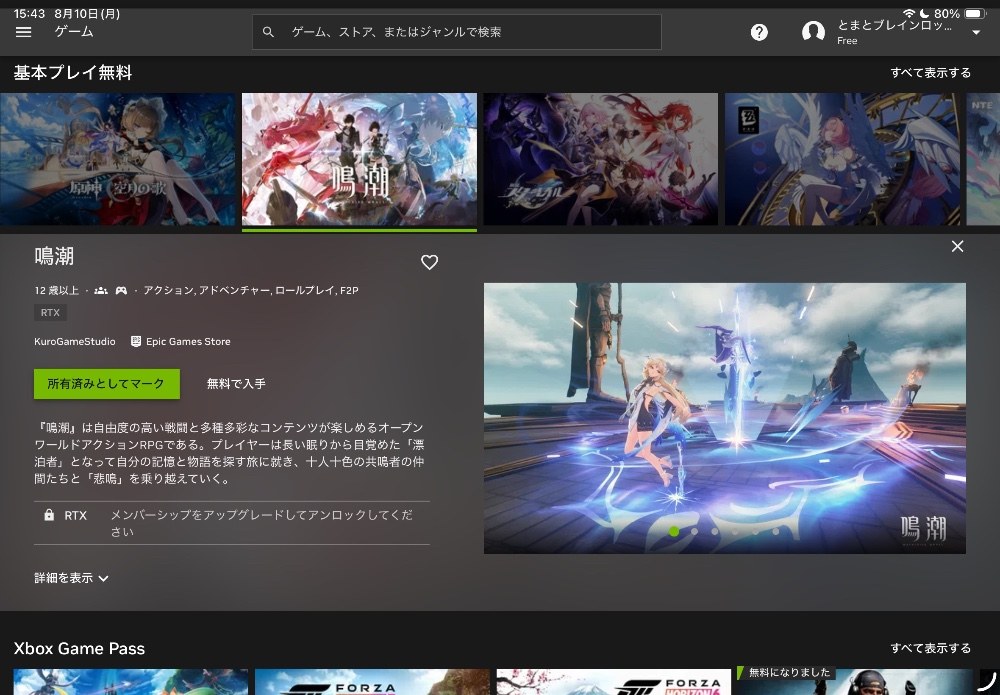This screenshot has height=695, width=1000.
Task: Click the 15:43 clock in status bar
Action: (29, 13)
